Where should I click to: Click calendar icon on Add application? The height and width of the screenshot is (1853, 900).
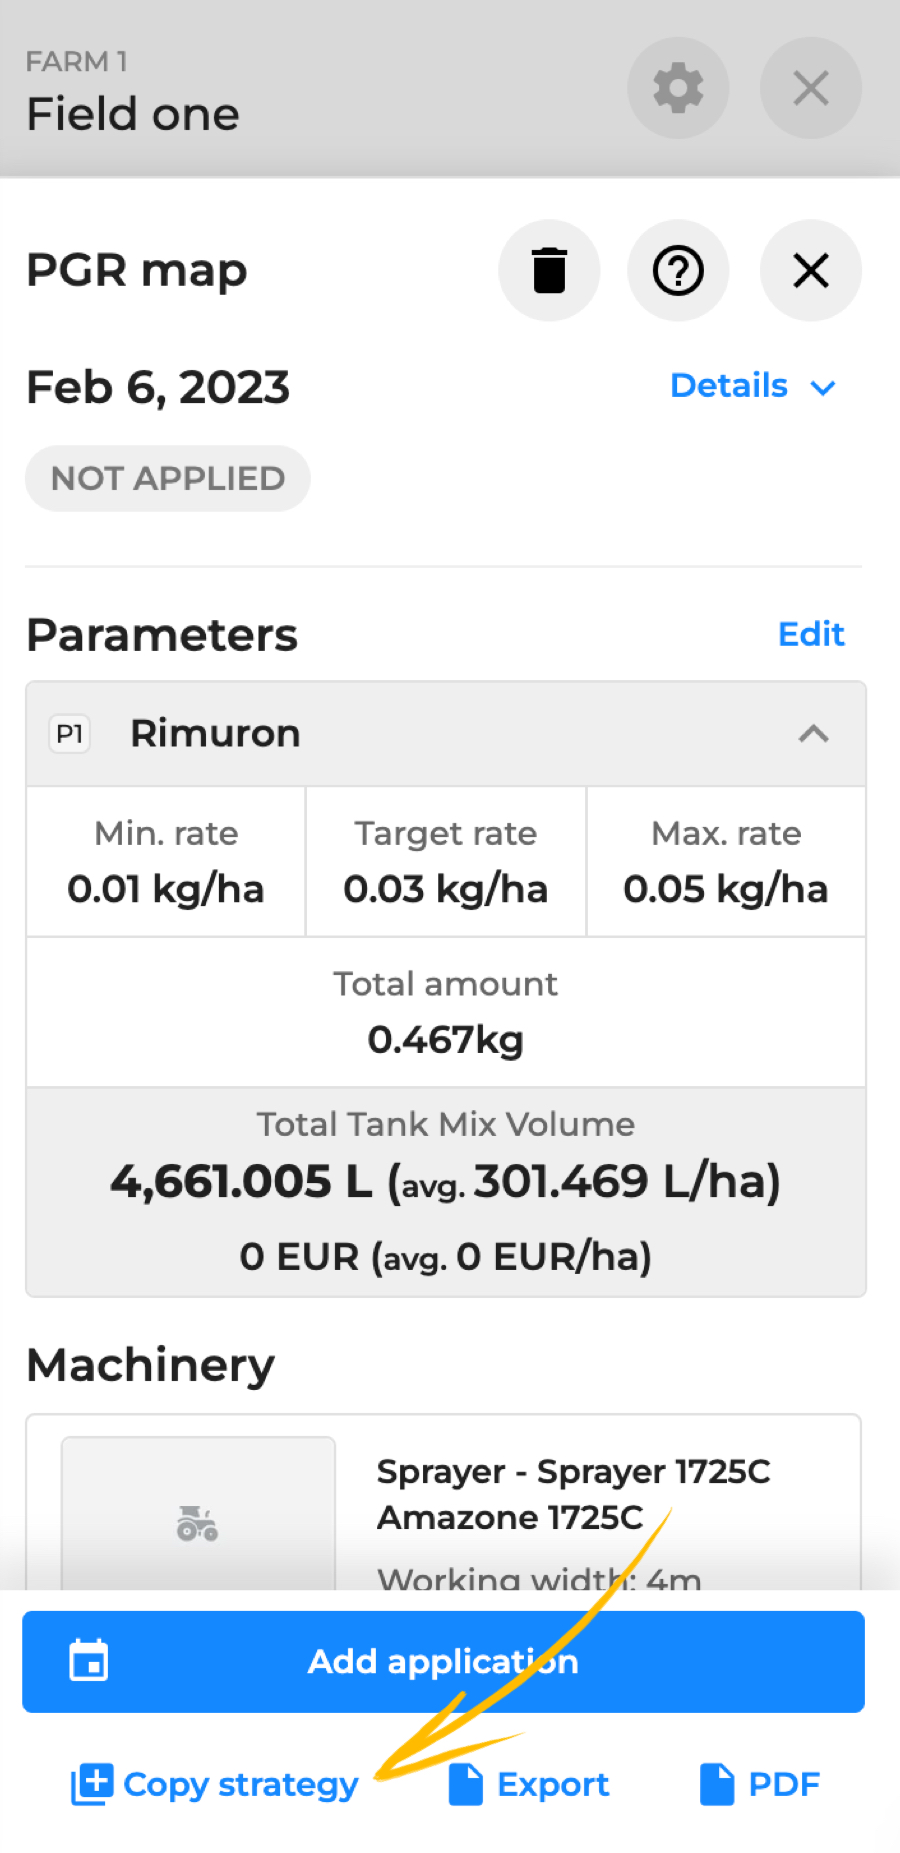pyautogui.click(x=89, y=1661)
